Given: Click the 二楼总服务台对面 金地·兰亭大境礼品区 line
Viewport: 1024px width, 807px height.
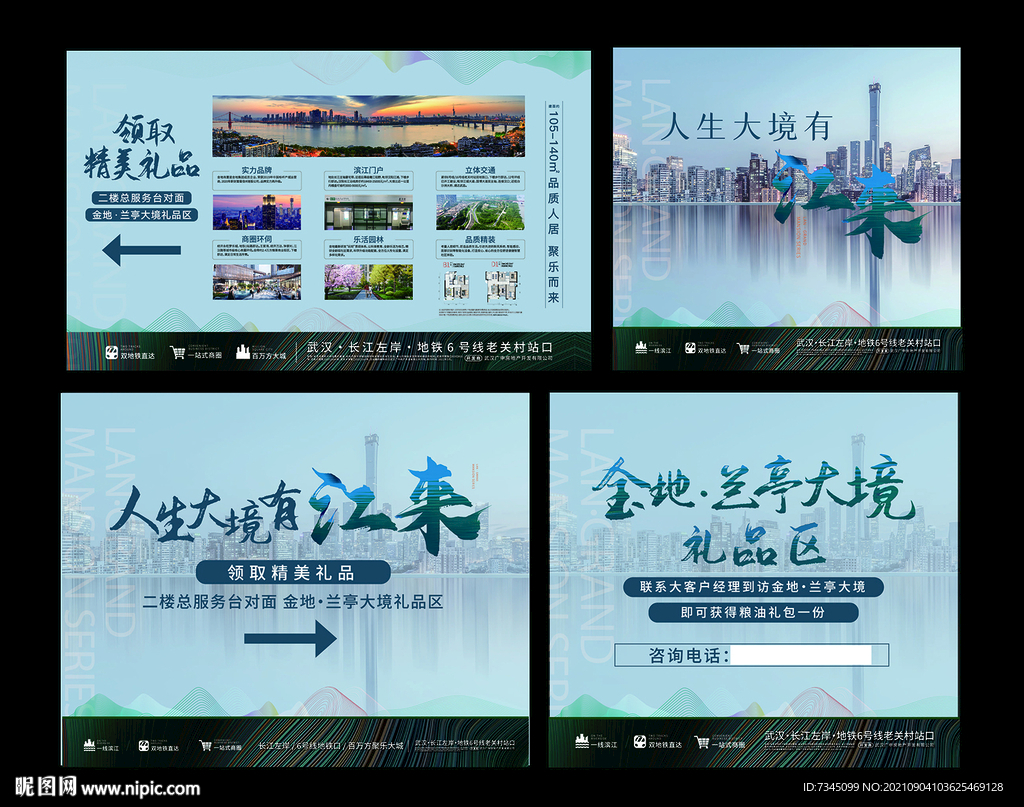Looking at the screenshot, I should (x=293, y=602).
